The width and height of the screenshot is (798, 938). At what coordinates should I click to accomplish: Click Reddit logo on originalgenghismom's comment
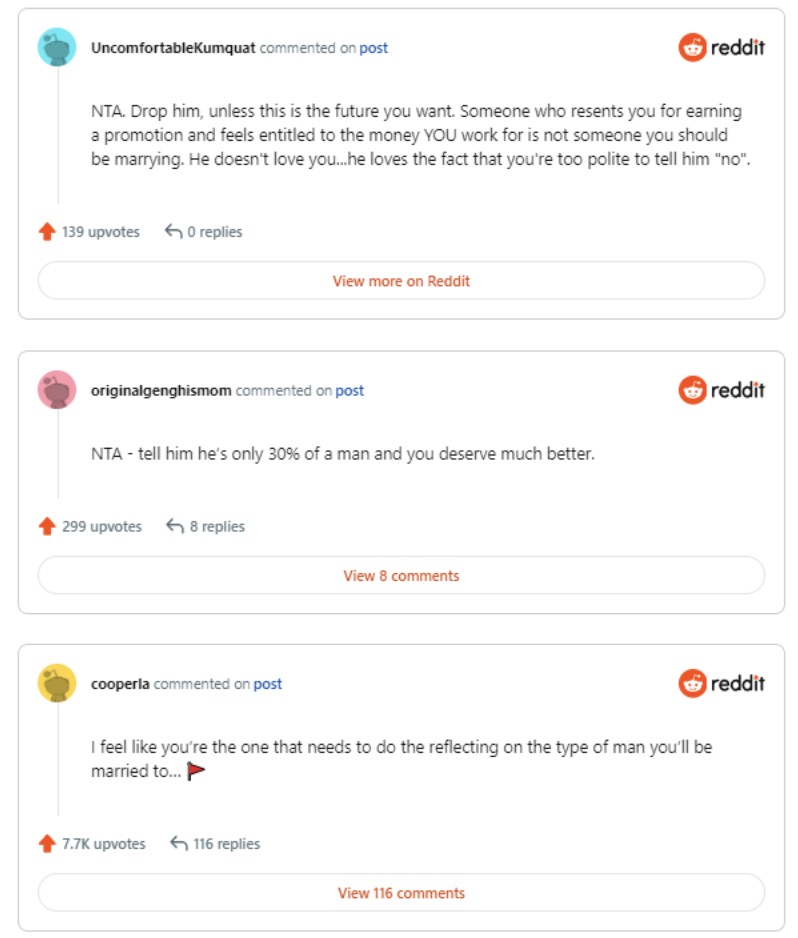point(721,390)
